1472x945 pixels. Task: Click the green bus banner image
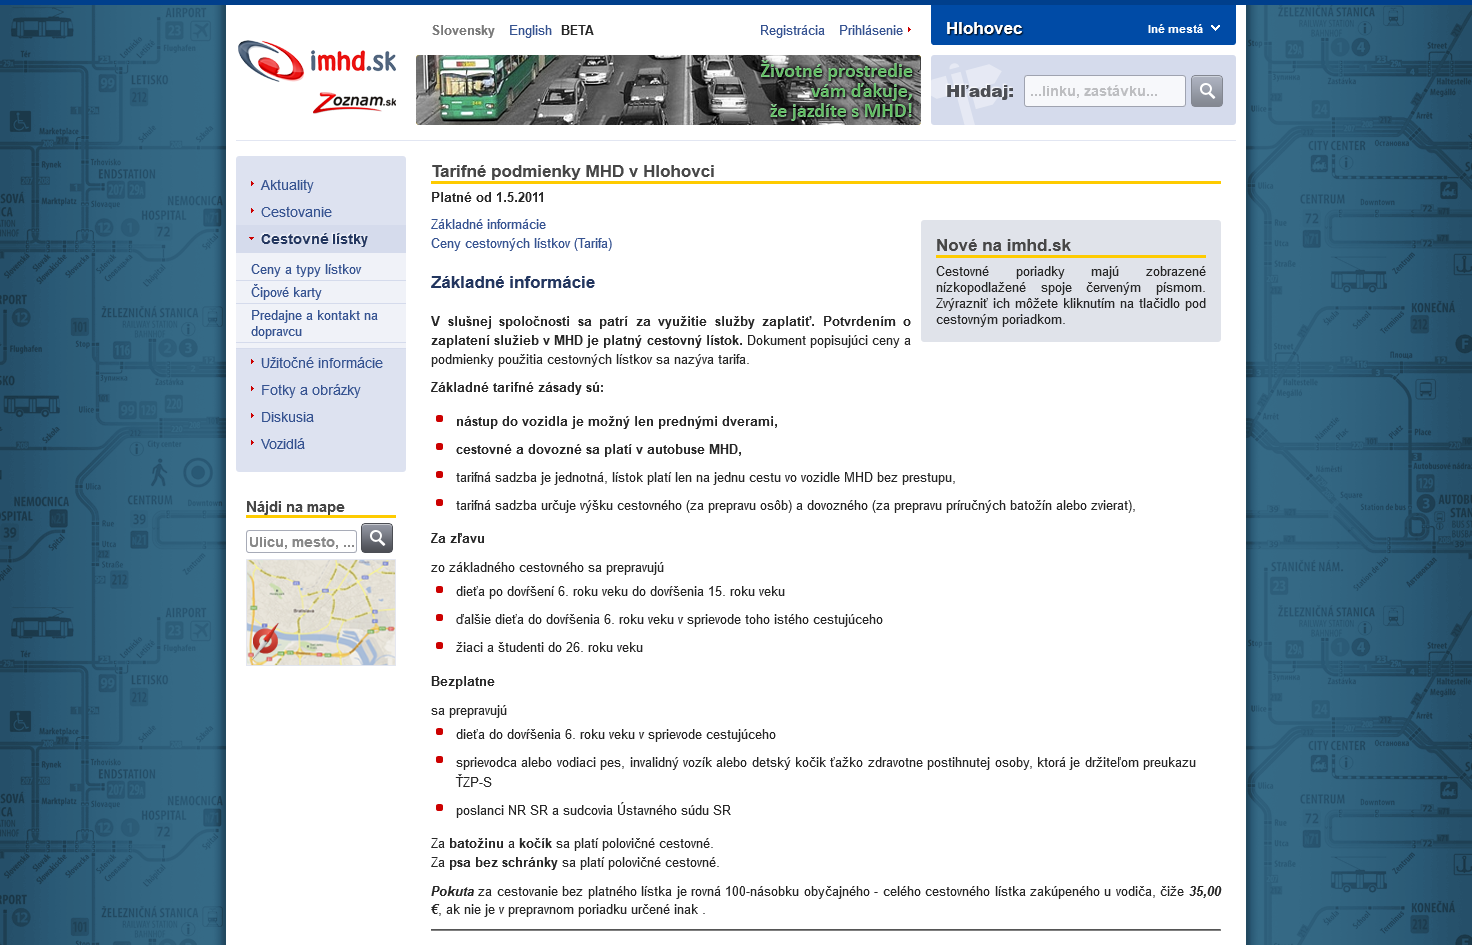tap(668, 90)
